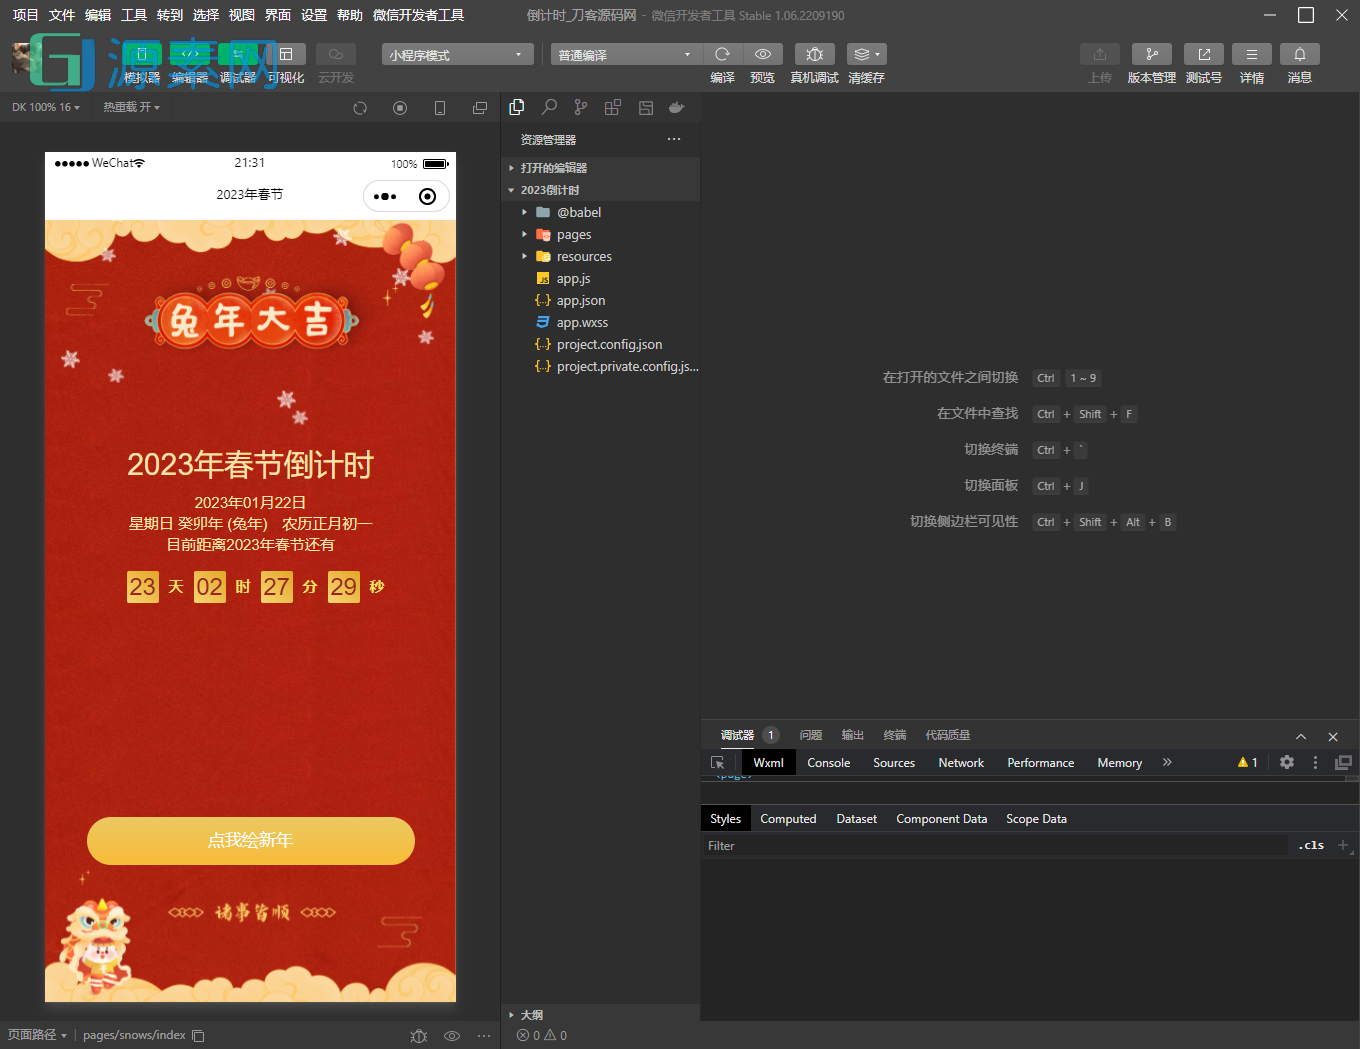Open the Docker whale panel icon
The width and height of the screenshot is (1360, 1049).
(x=677, y=108)
